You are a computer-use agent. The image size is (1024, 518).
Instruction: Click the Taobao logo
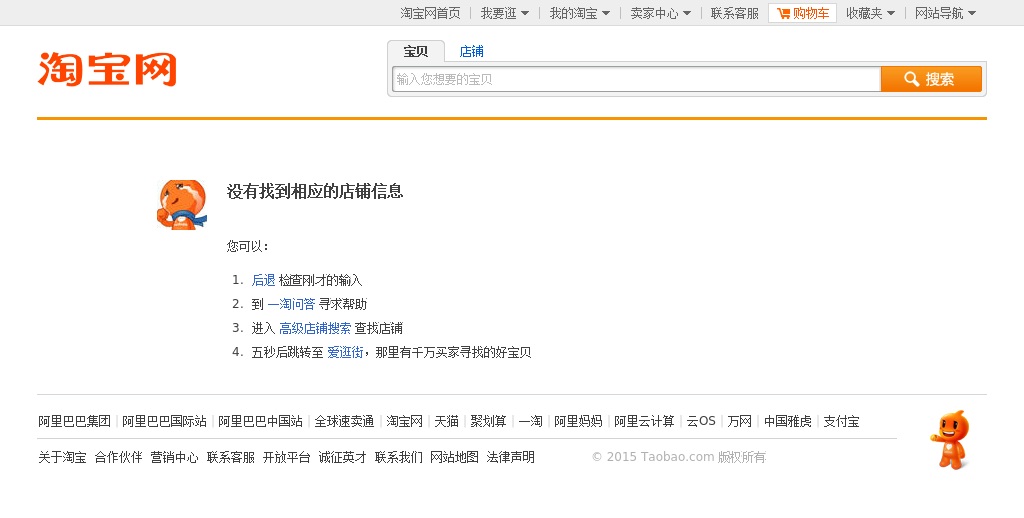pos(107,69)
